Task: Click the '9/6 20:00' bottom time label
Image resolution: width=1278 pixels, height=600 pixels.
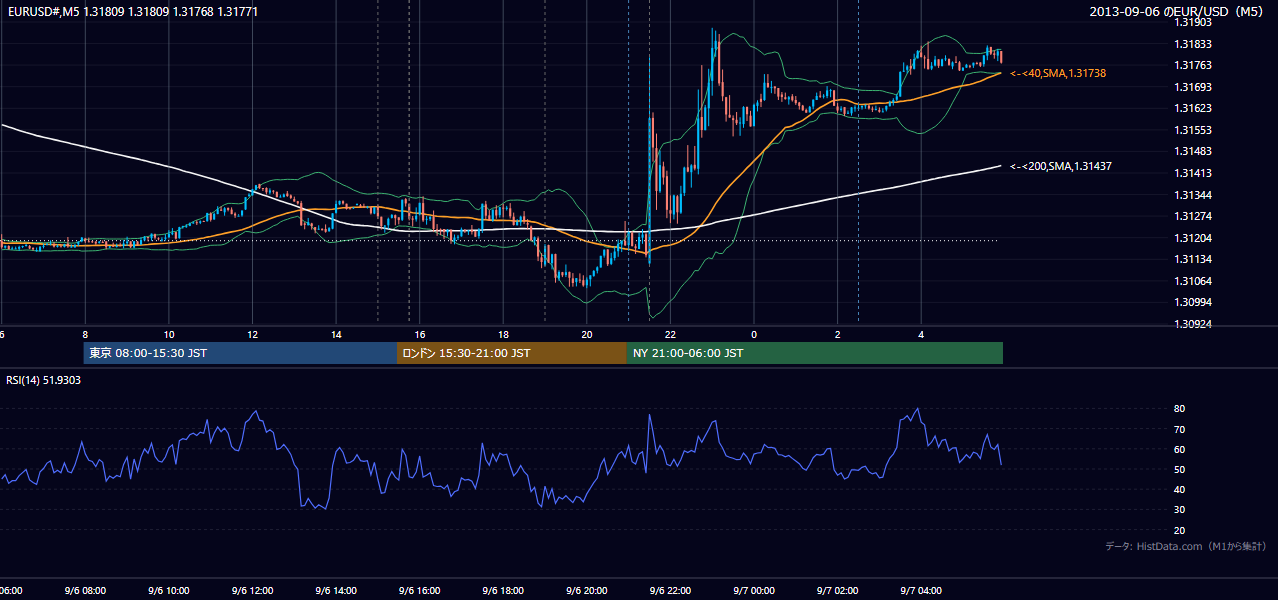Action: [586, 590]
